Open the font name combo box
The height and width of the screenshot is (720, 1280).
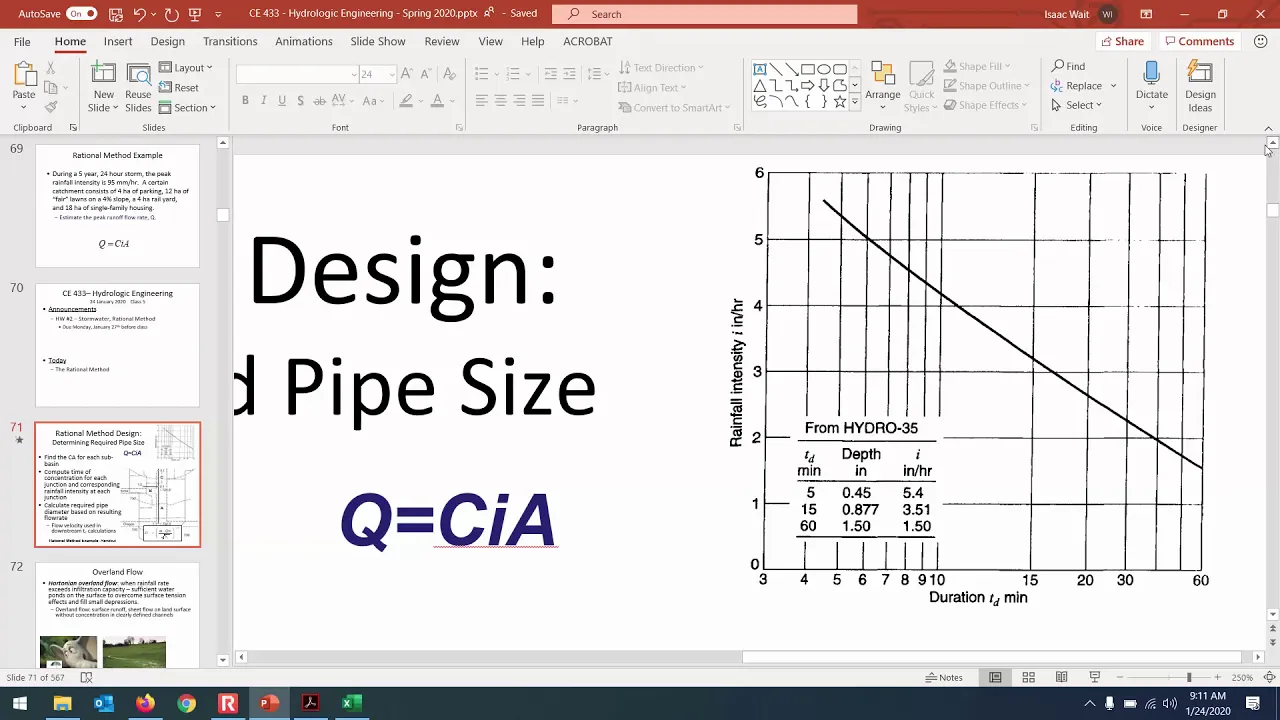click(297, 74)
